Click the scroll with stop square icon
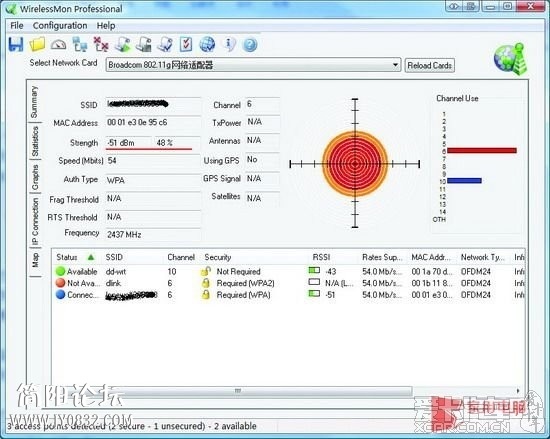The image size is (550, 439). tap(144, 45)
